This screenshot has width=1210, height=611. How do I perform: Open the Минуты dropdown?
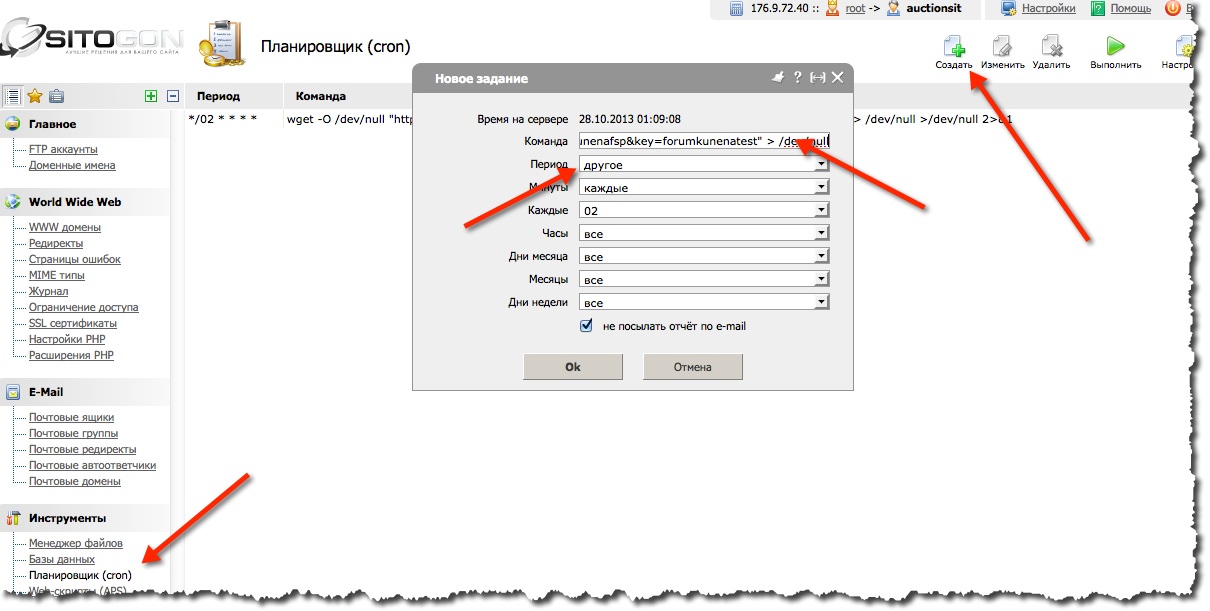(x=704, y=188)
